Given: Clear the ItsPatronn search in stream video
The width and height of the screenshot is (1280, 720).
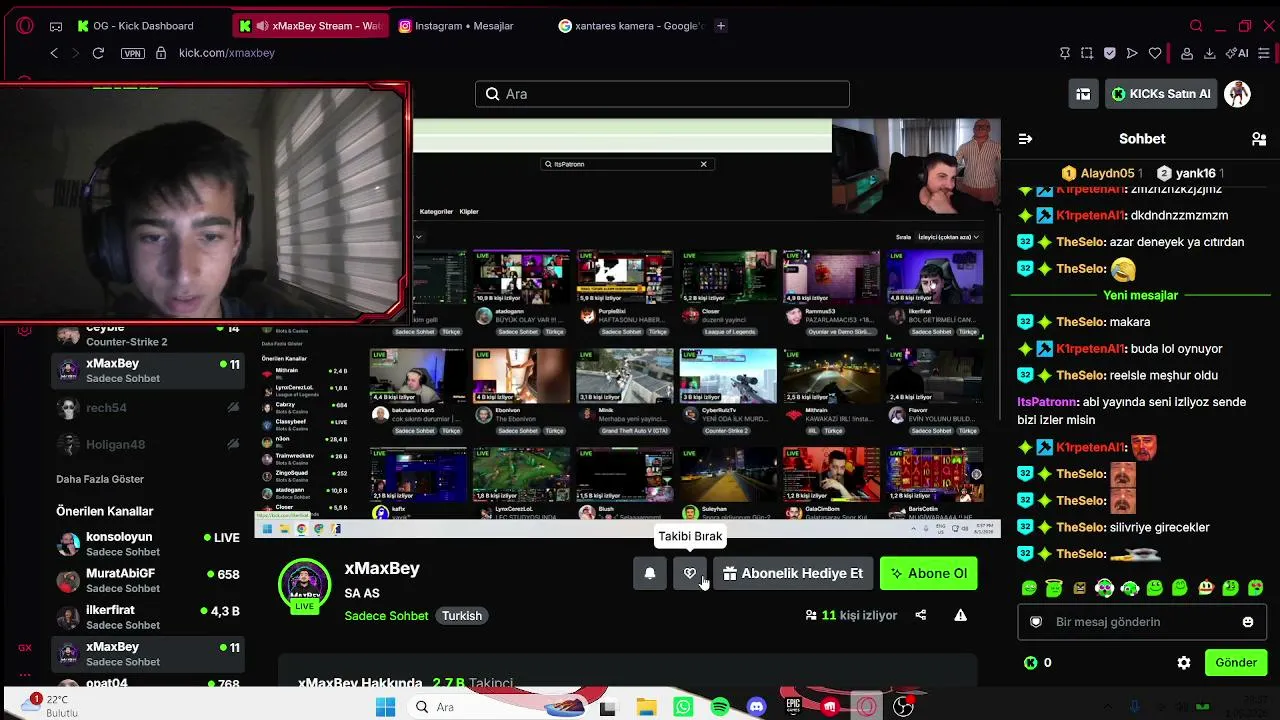Looking at the screenshot, I should (x=703, y=164).
